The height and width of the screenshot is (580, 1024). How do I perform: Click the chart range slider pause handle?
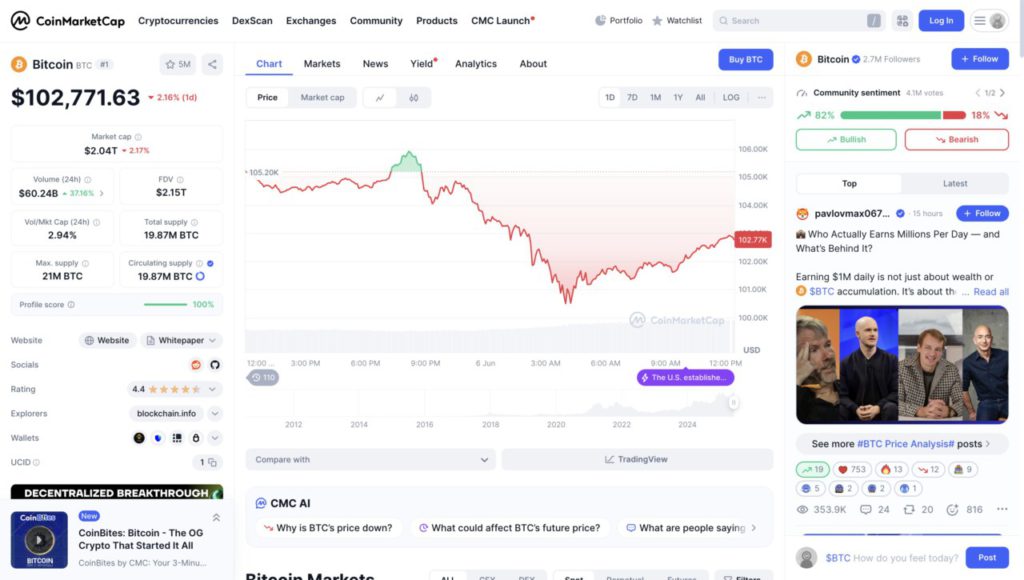(733, 402)
